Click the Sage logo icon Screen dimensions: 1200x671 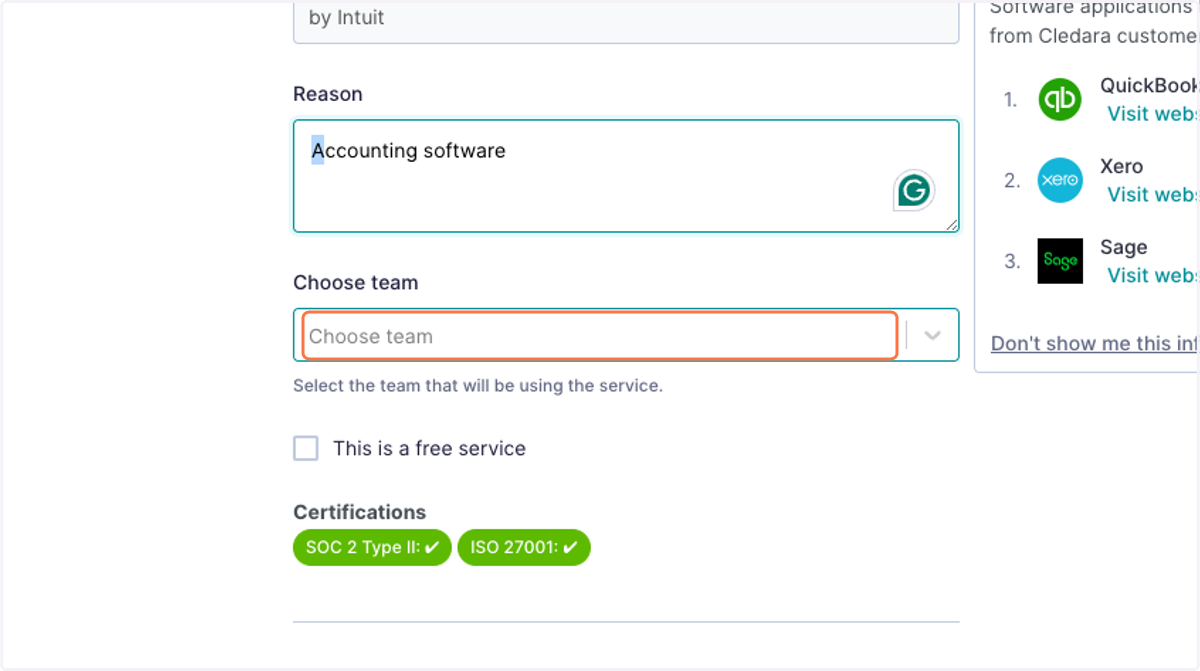click(1060, 261)
